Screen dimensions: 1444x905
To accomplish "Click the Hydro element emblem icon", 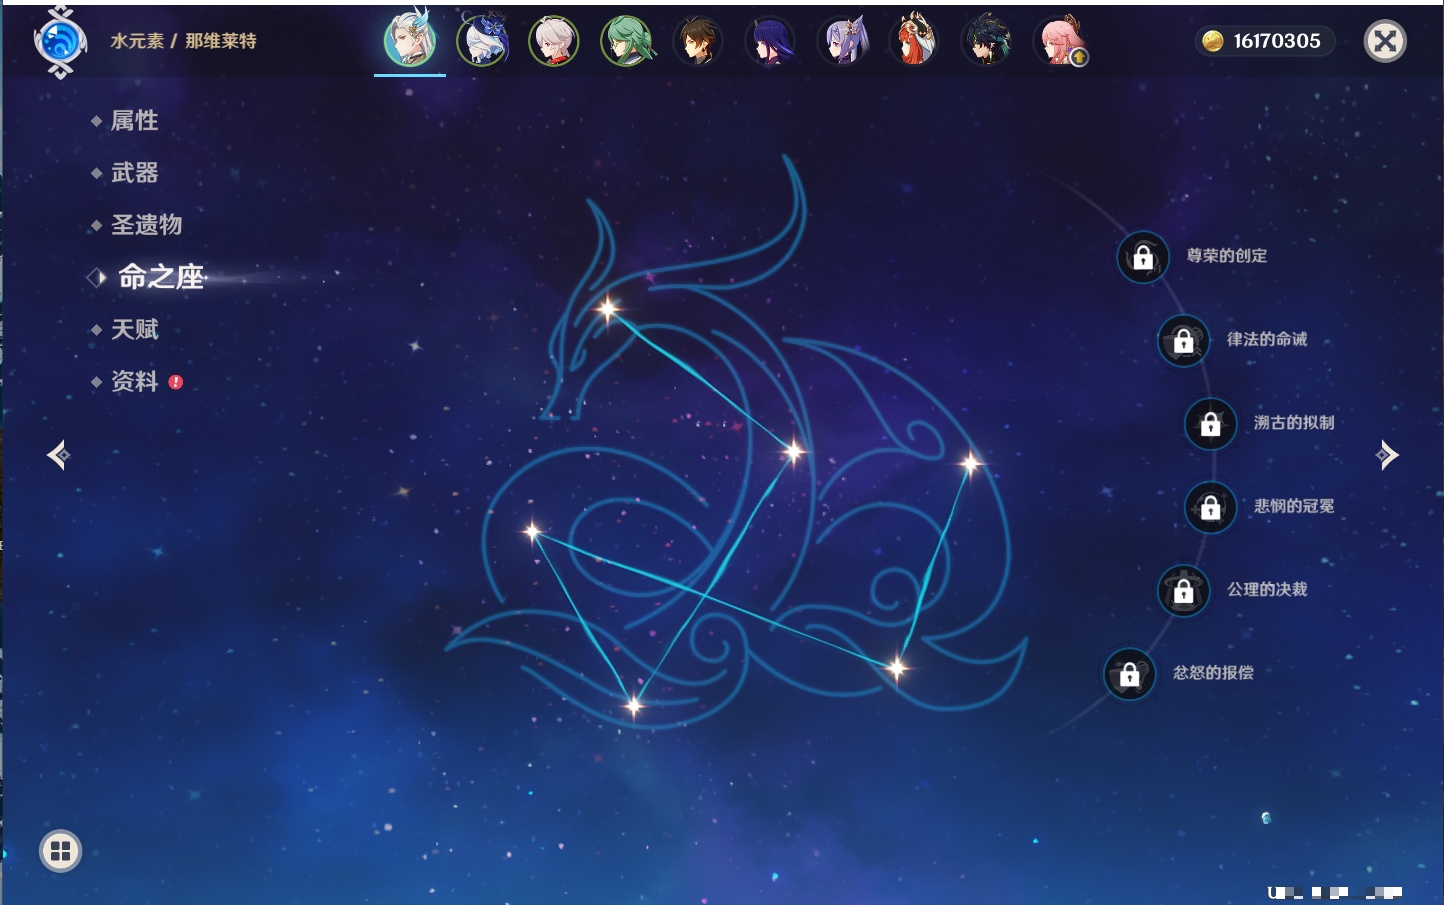I will click(x=60, y=42).
